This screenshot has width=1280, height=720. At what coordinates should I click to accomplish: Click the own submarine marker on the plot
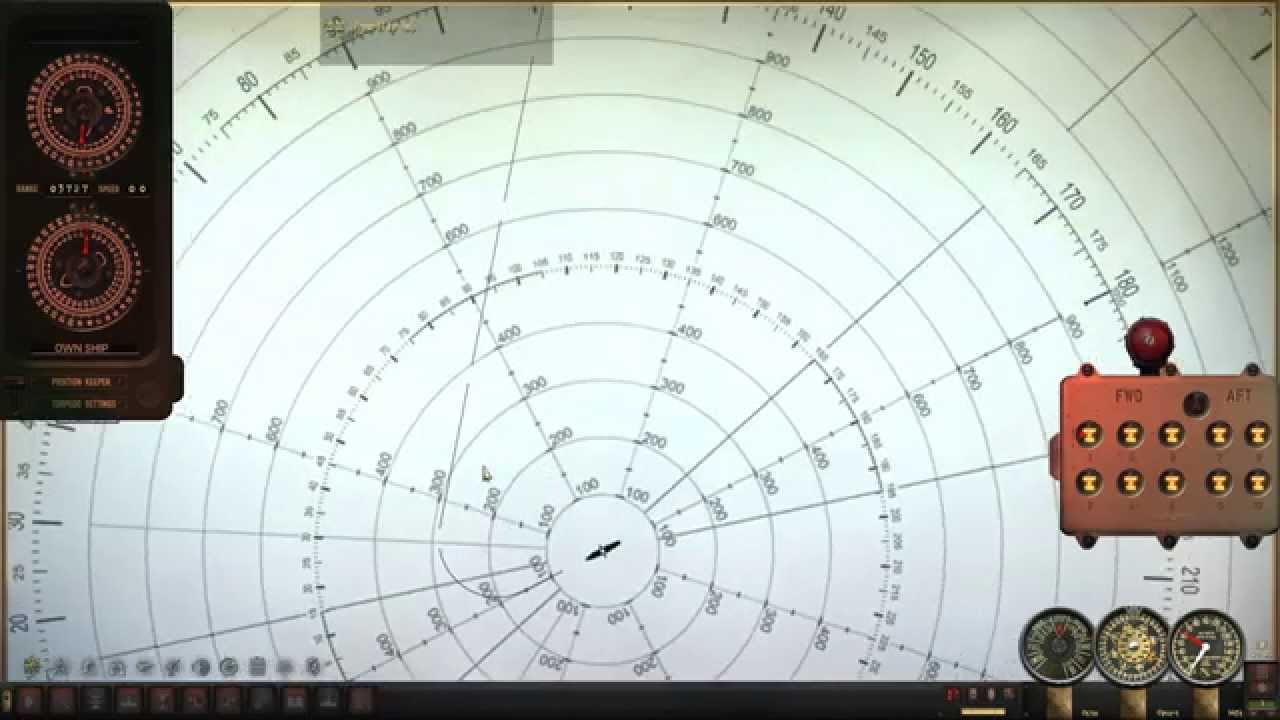click(x=603, y=550)
